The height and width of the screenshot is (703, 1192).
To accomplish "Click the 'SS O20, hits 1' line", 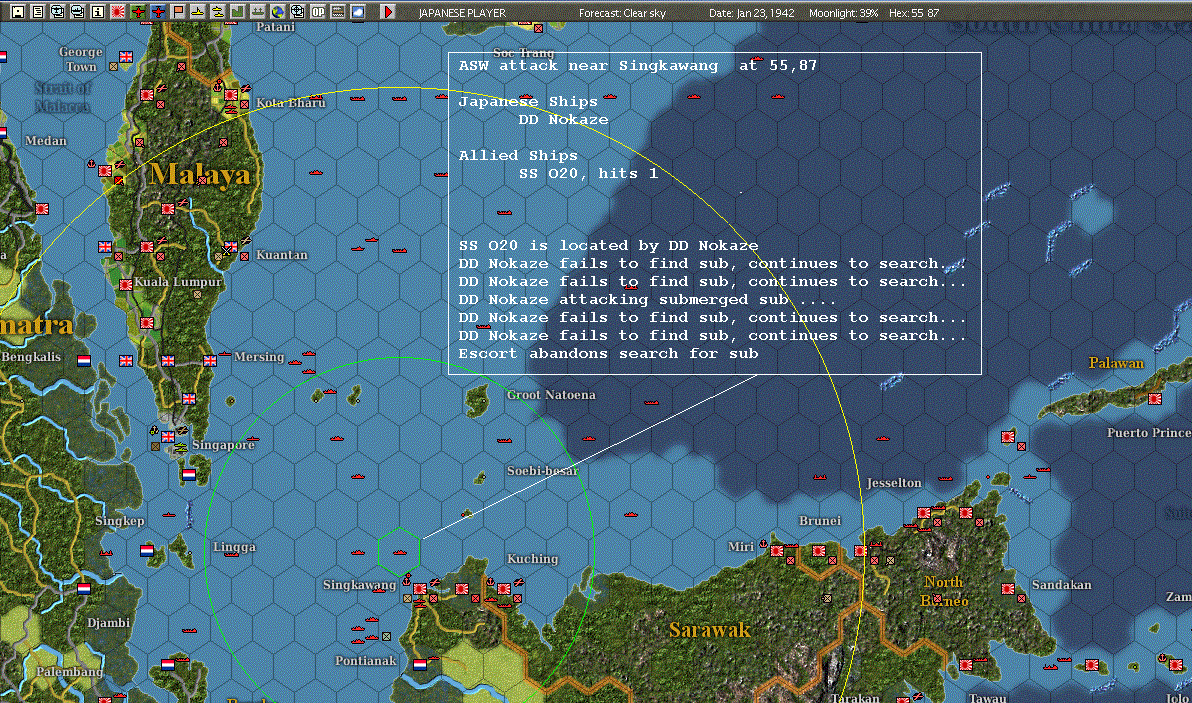I will 588,173.
